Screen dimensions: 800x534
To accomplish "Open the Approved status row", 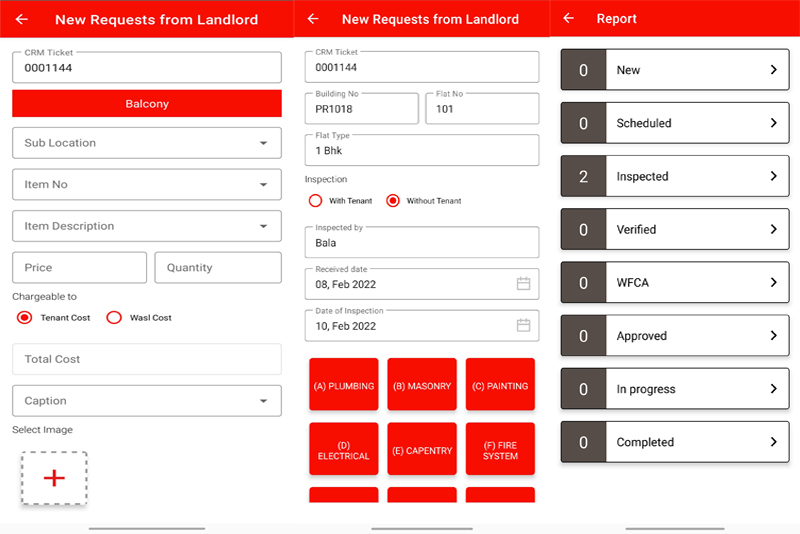I will (x=675, y=336).
